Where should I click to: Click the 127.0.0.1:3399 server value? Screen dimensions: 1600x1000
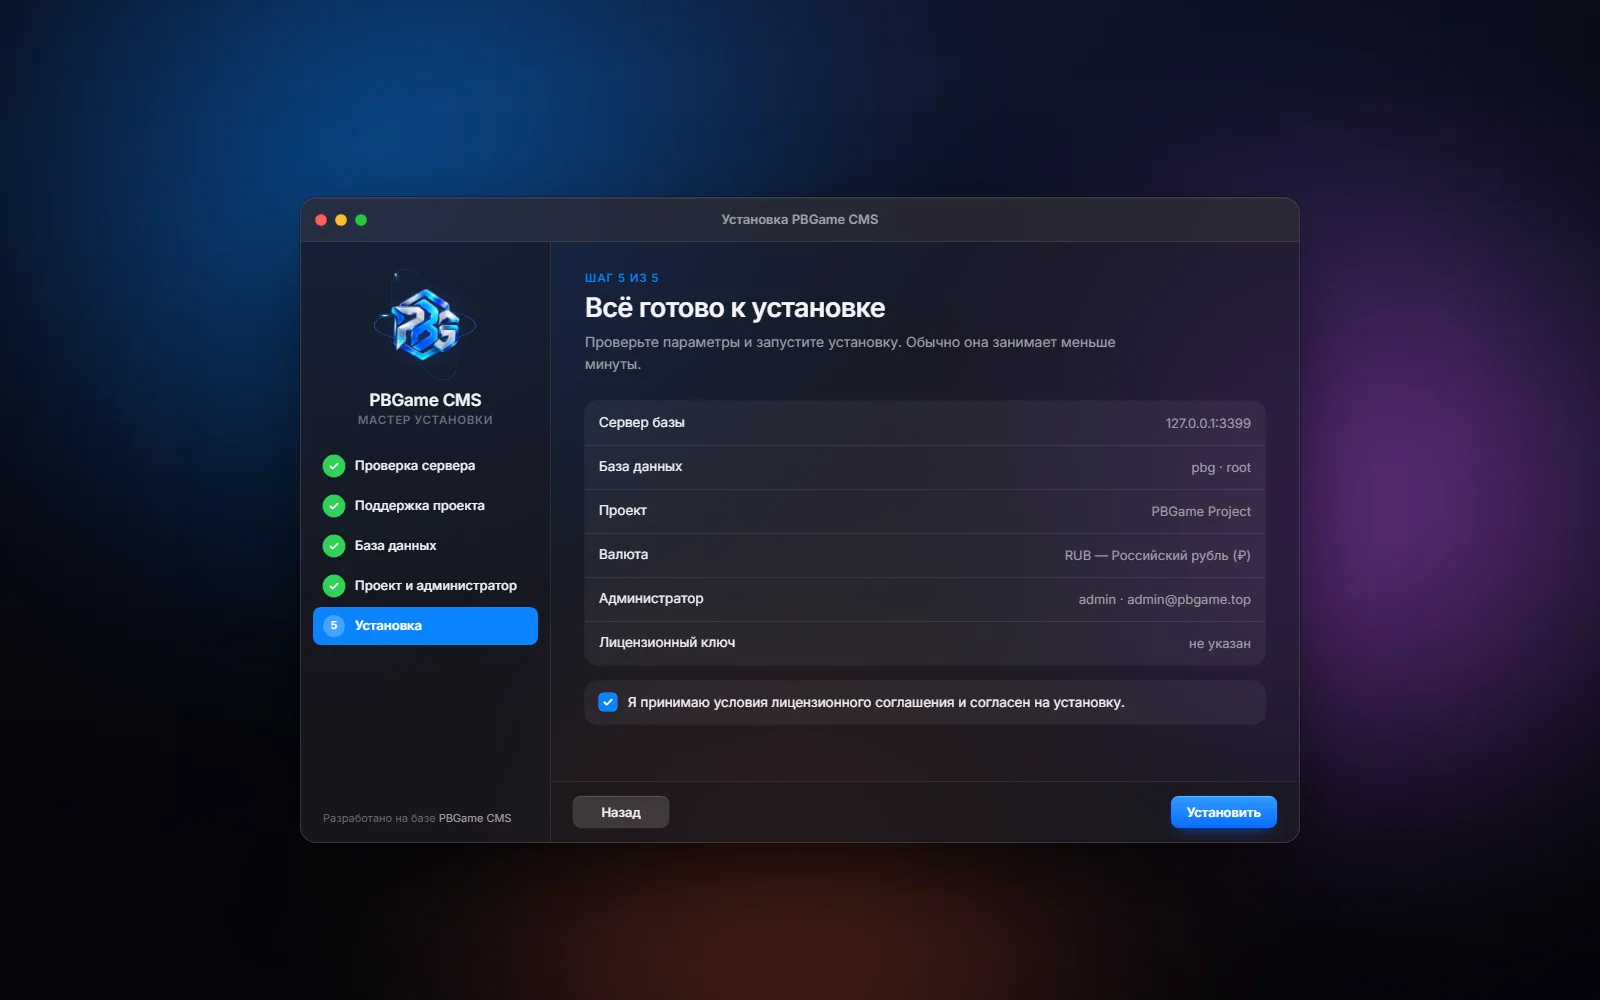click(x=1208, y=423)
